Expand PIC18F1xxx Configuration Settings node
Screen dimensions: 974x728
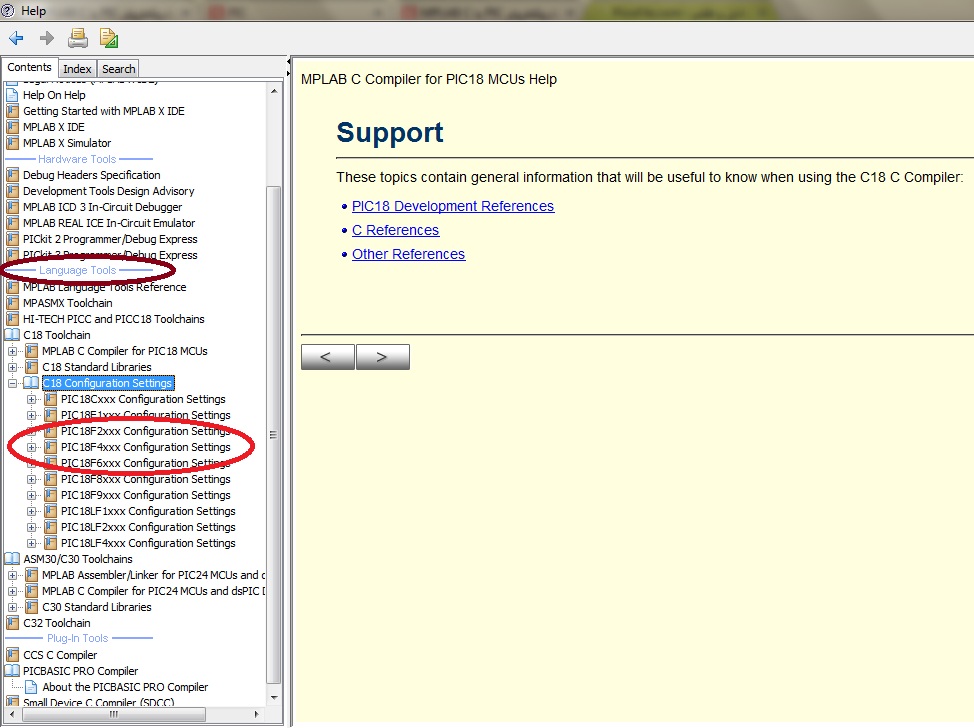32,416
